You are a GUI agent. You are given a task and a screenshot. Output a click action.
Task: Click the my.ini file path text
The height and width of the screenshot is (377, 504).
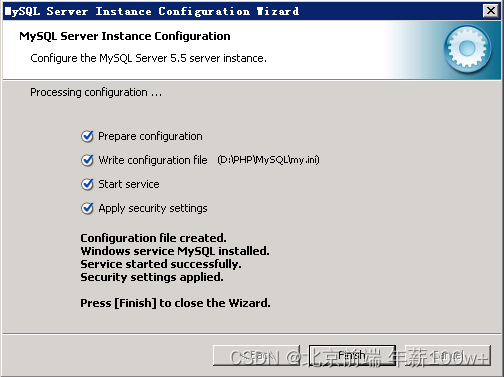pyautogui.click(x=268, y=160)
